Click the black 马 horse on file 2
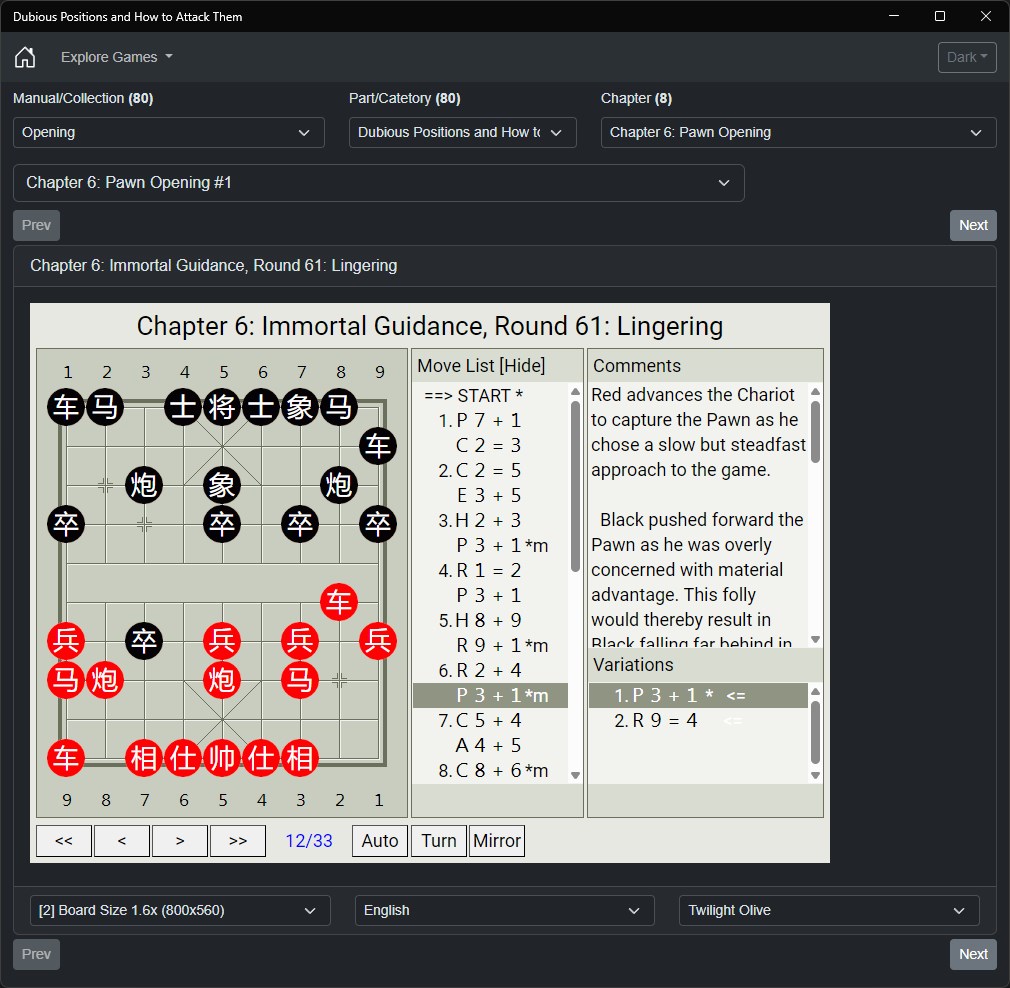Screen dimensions: 1010x988 tap(105, 407)
